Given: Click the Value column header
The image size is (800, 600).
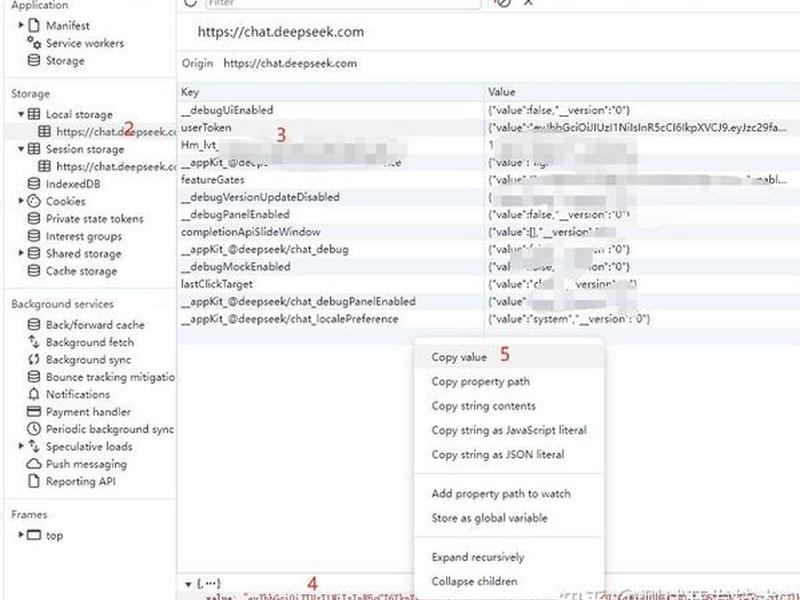Looking at the screenshot, I should (642, 92).
